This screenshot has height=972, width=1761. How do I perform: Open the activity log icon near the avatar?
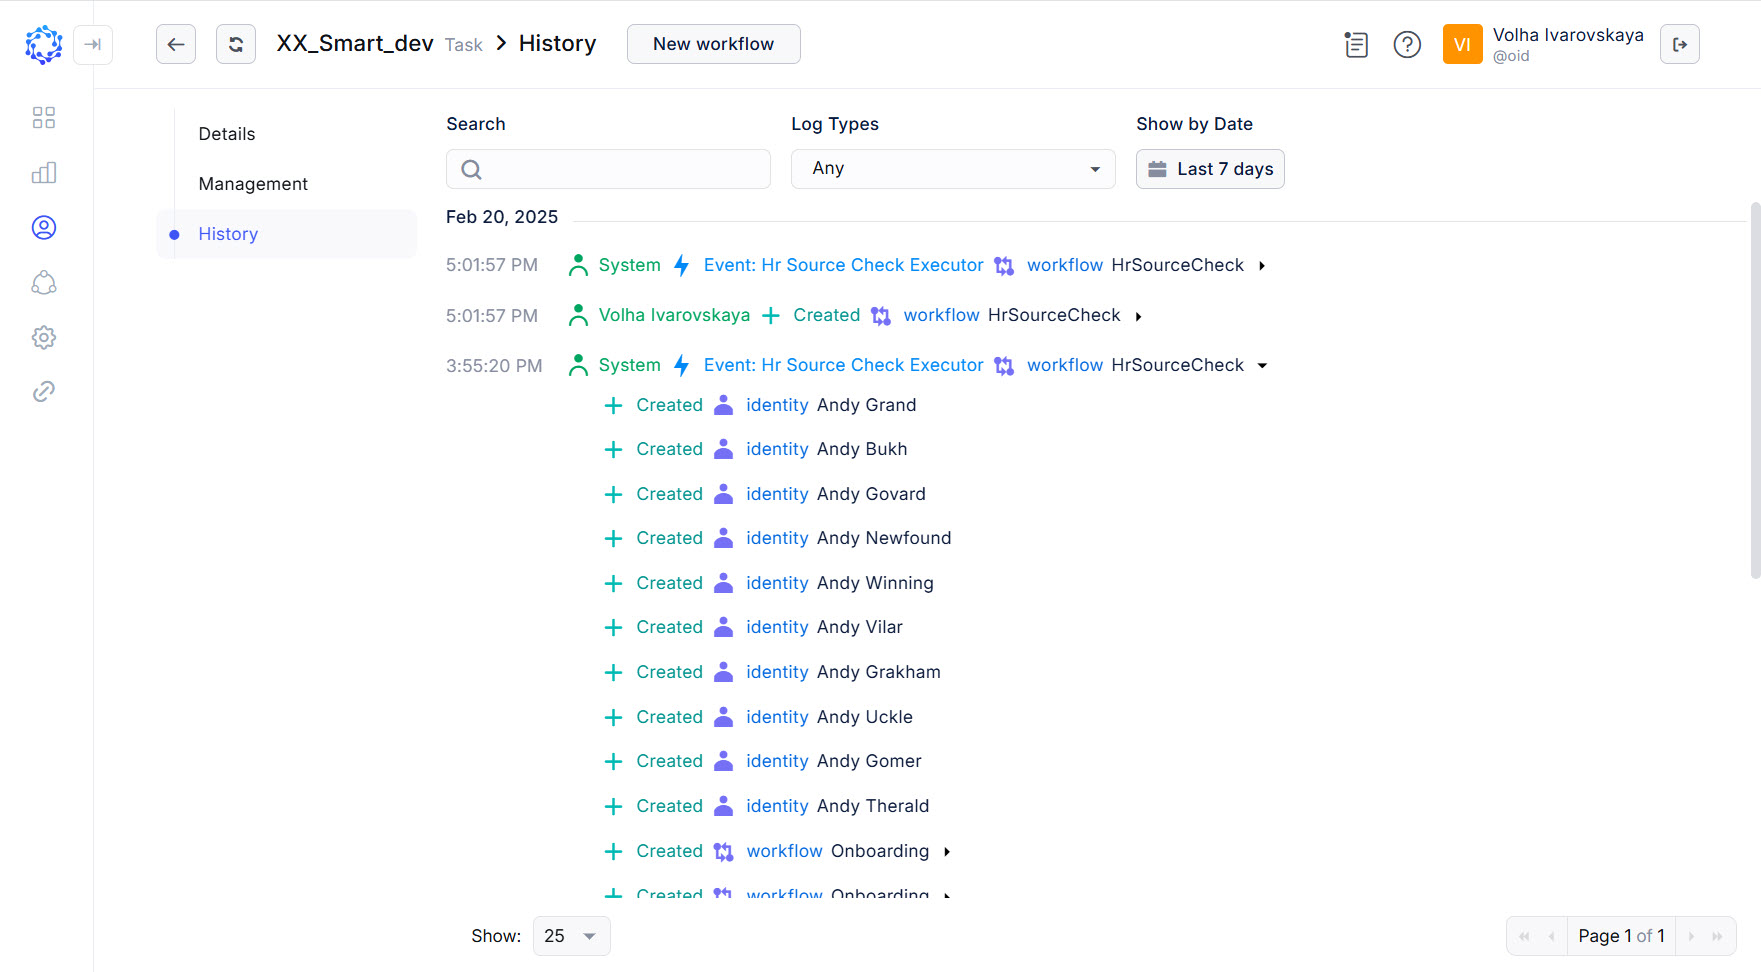(1356, 44)
